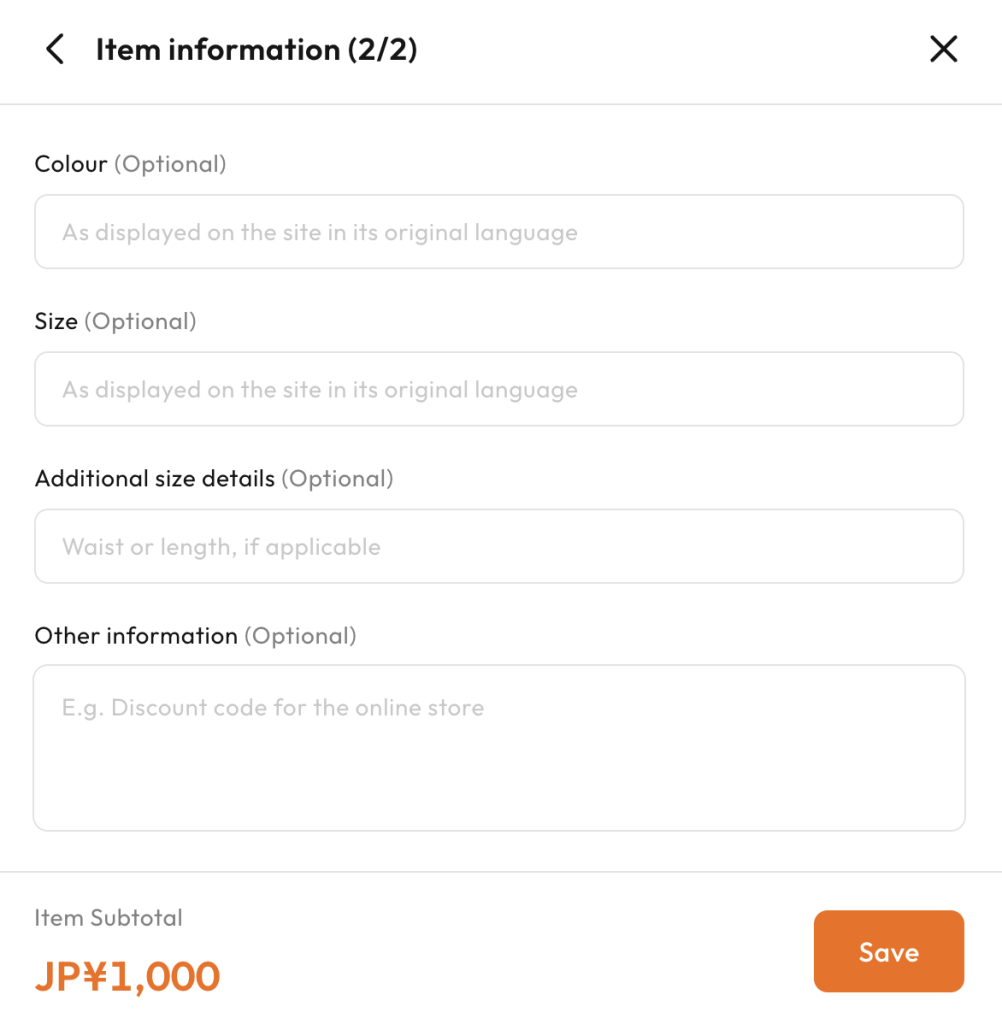This screenshot has height=1024, width=1002.
Task: Click the 'Other information' label
Action: [x=136, y=636]
